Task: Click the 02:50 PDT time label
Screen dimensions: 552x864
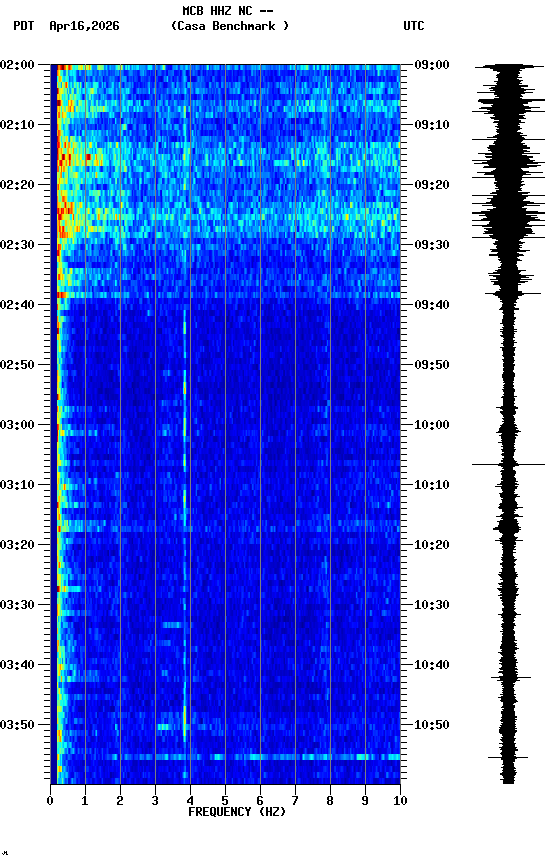Action: [17, 365]
